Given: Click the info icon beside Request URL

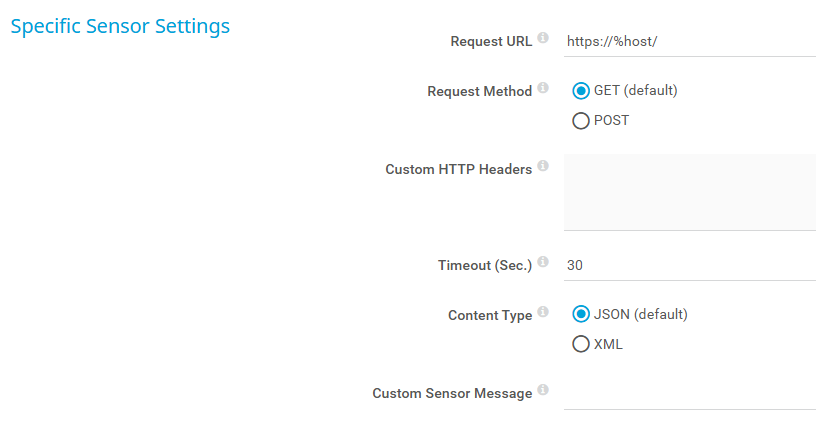Looking at the screenshot, I should click(543, 38).
